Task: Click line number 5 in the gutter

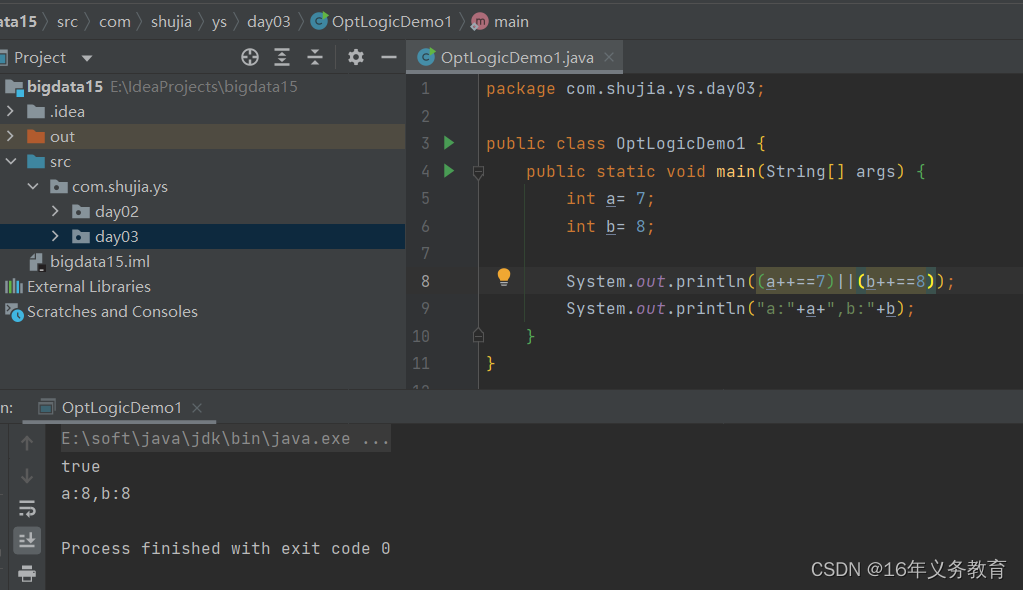Action: point(425,198)
